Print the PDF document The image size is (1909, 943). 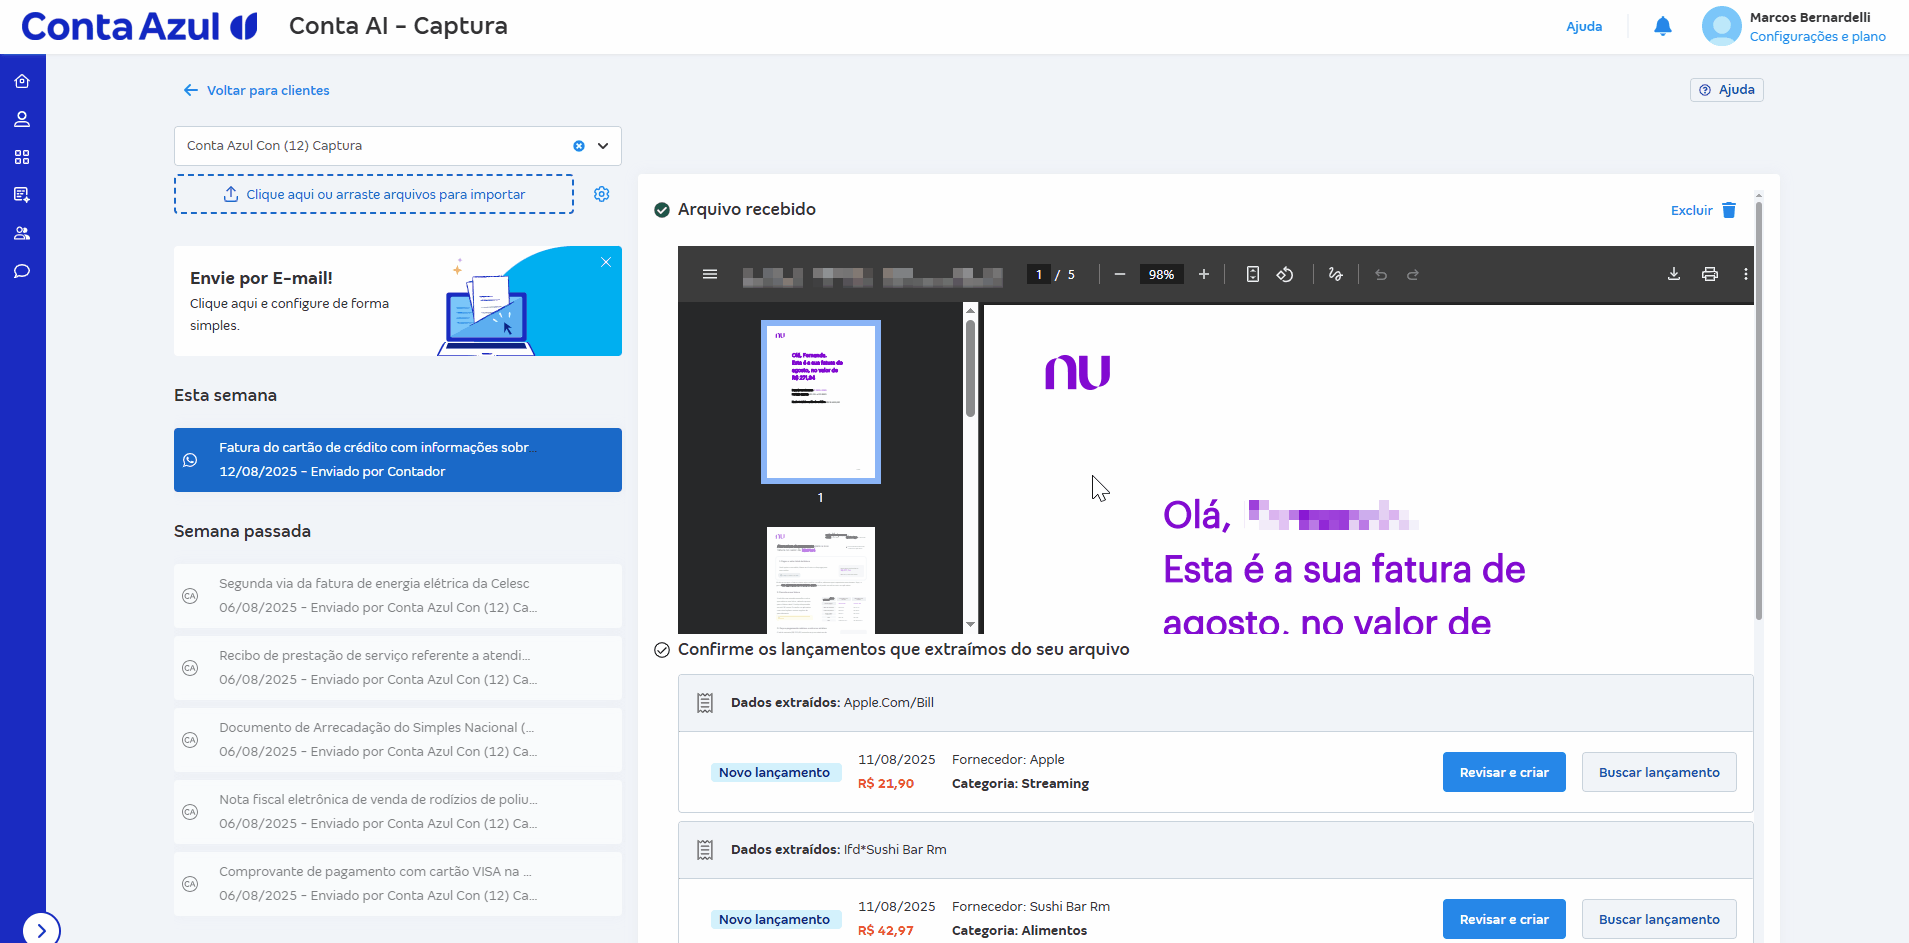click(x=1710, y=274)
